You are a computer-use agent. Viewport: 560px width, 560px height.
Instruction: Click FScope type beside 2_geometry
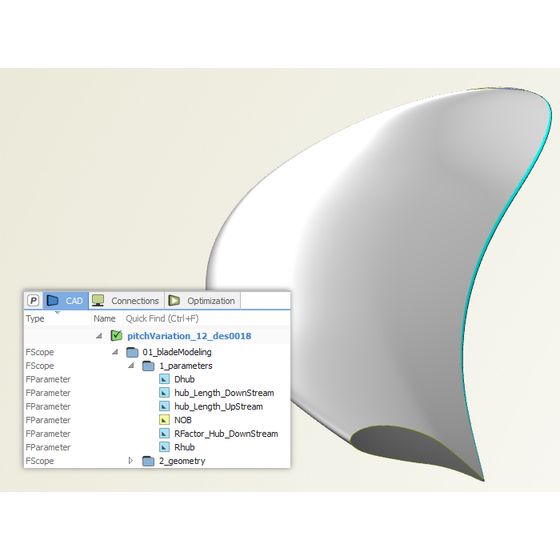click(40, 461)
